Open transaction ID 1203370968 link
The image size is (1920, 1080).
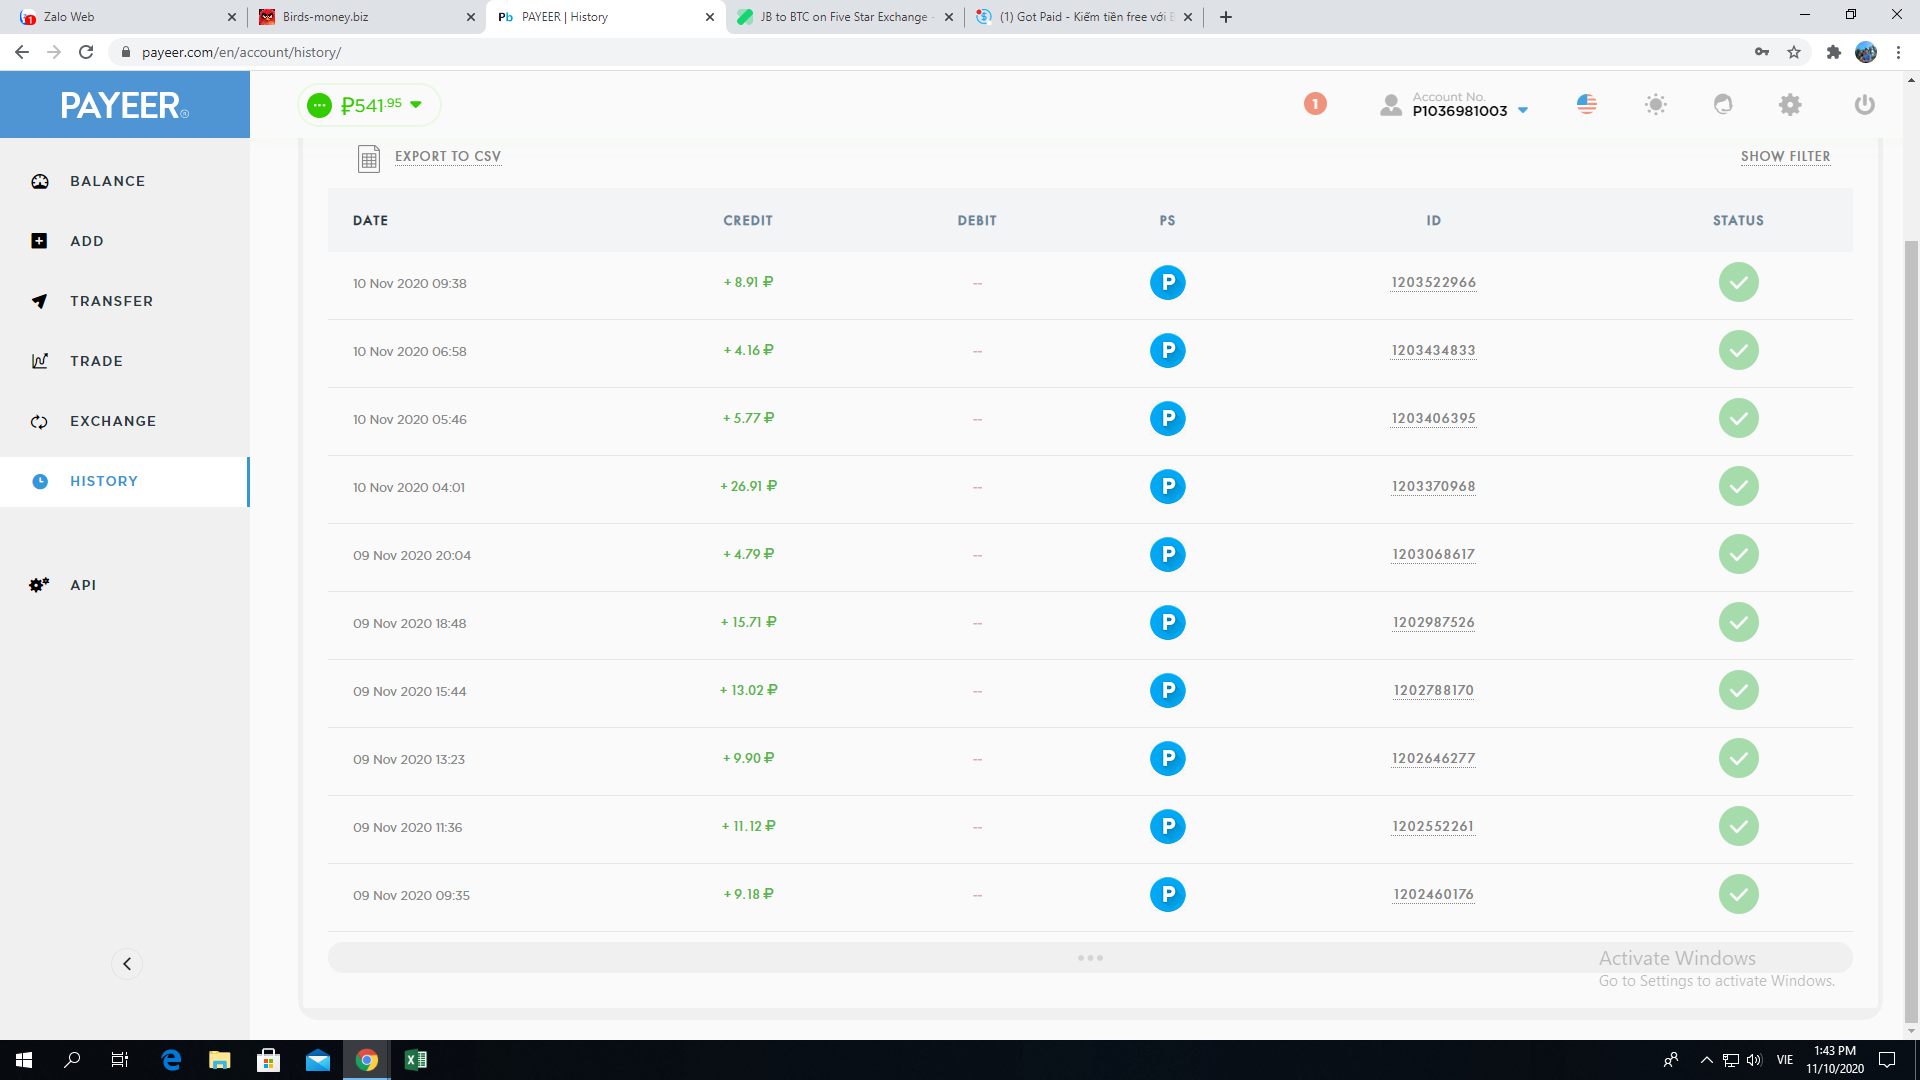click(x=1433, y=487)
